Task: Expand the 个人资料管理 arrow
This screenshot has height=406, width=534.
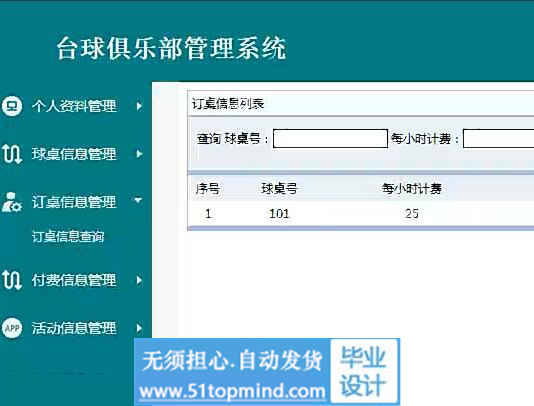Action: (139, 106)
